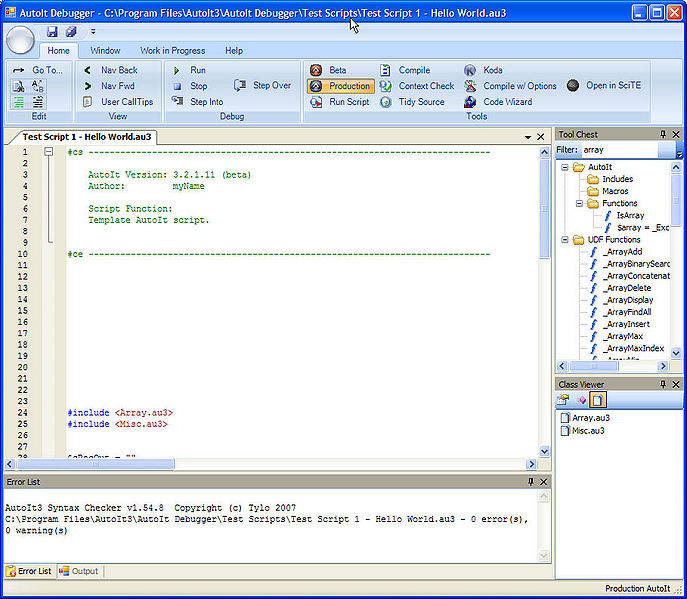This screenshot has height=599, width=687.
Task: Select the Beta AutoIt version toggle
Action: tap(328, 70)
